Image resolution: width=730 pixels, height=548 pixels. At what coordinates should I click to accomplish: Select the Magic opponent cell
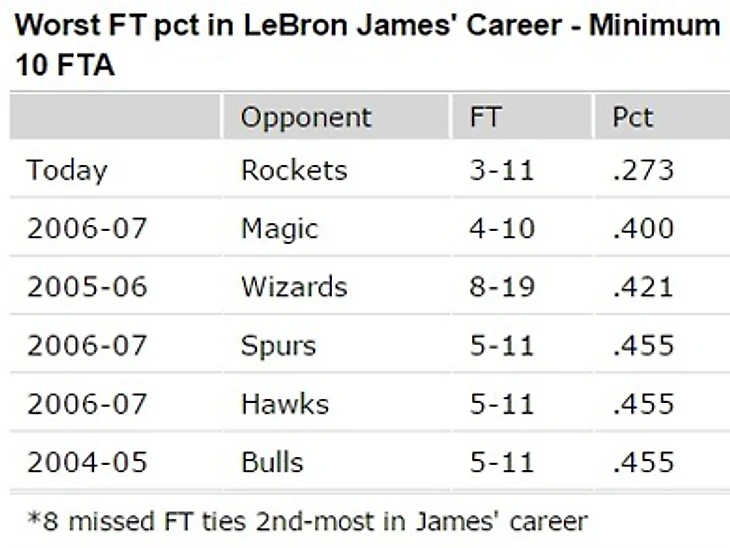(x=279, y=229)
